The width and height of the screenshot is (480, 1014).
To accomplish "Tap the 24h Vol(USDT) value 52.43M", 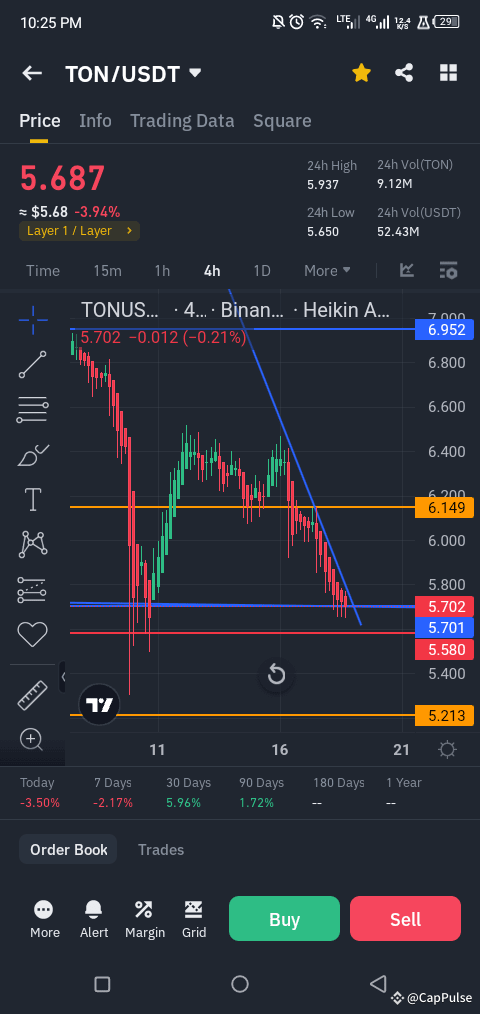I will click(398, 232).
